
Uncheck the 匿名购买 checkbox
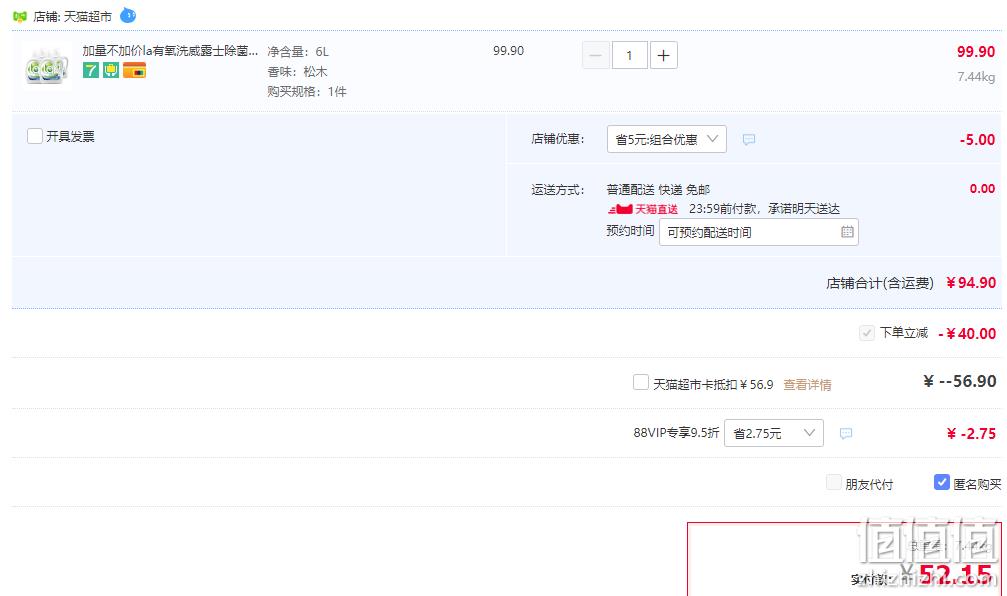941,483
